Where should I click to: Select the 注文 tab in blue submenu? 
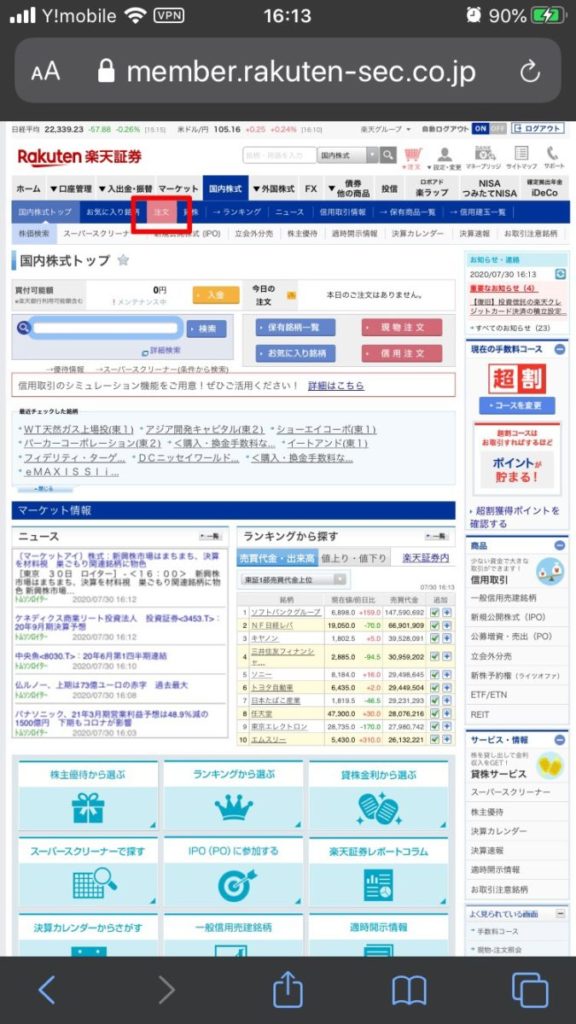click(161, 212)
